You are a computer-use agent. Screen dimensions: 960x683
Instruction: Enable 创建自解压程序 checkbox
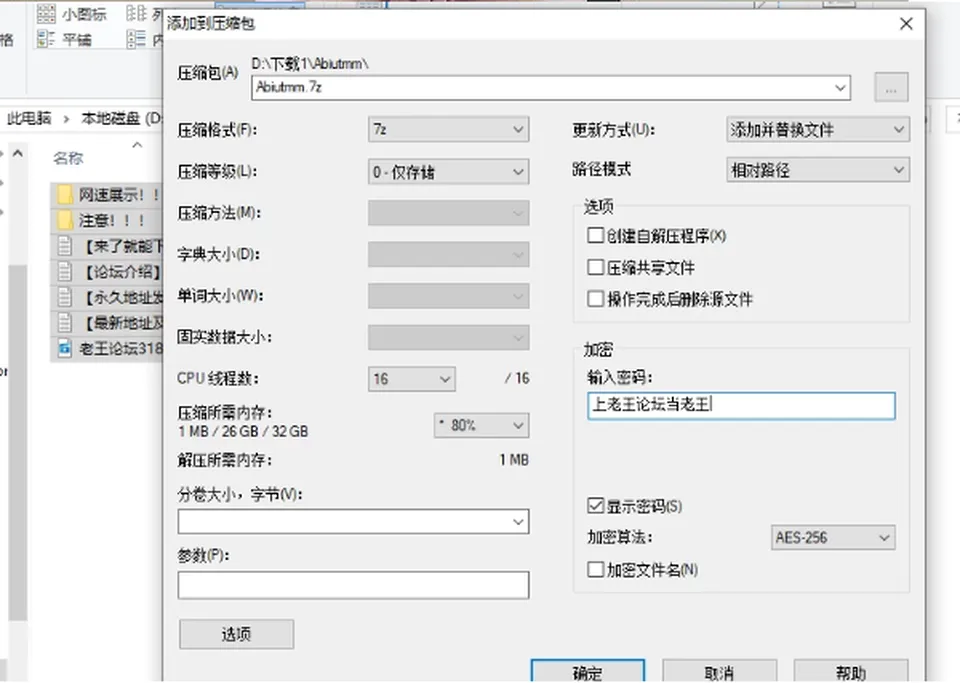point(595,236)
